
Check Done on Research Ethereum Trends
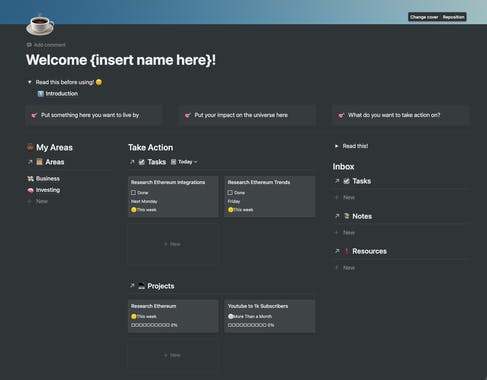(230, 193)
